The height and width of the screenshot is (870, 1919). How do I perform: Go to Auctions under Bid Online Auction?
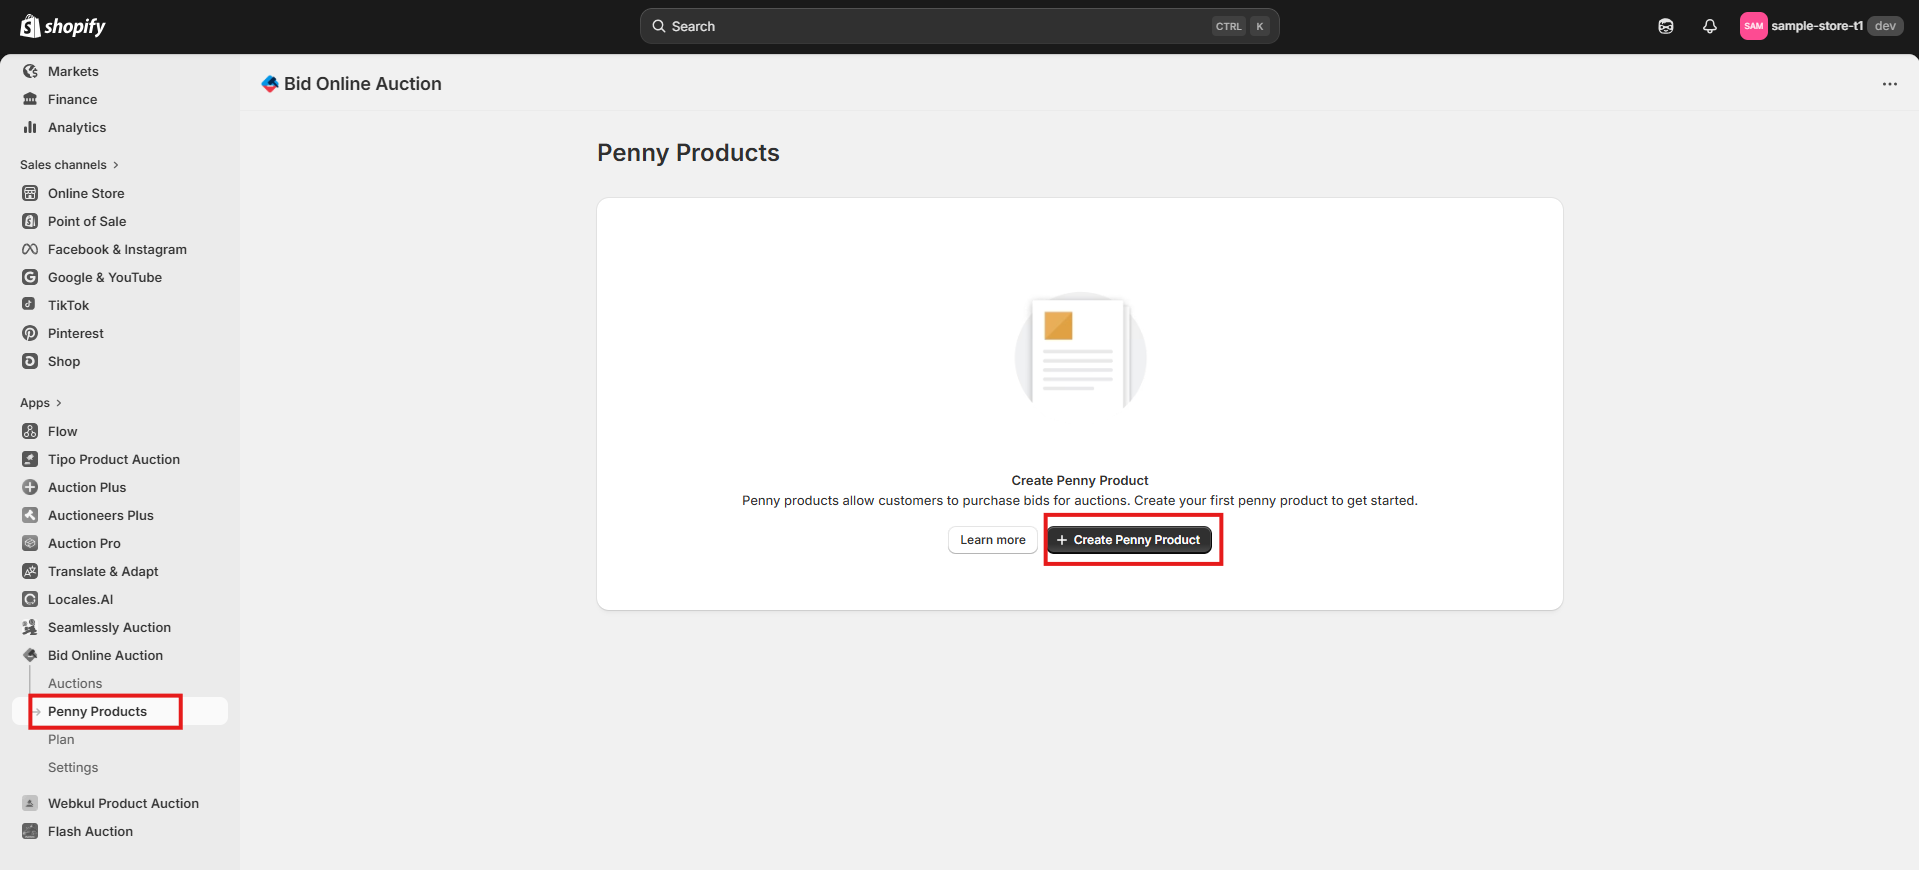[x=75, y=683]
